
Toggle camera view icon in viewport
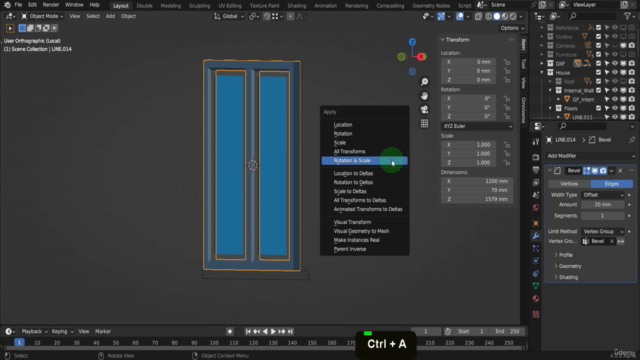[424, 110]
